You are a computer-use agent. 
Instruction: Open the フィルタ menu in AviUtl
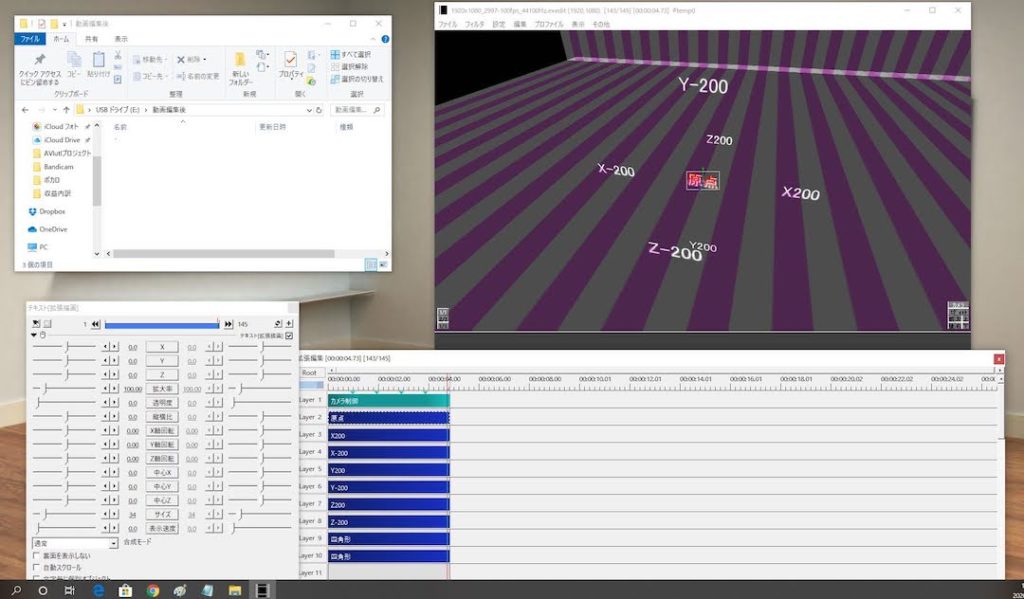tap(474, 24)
